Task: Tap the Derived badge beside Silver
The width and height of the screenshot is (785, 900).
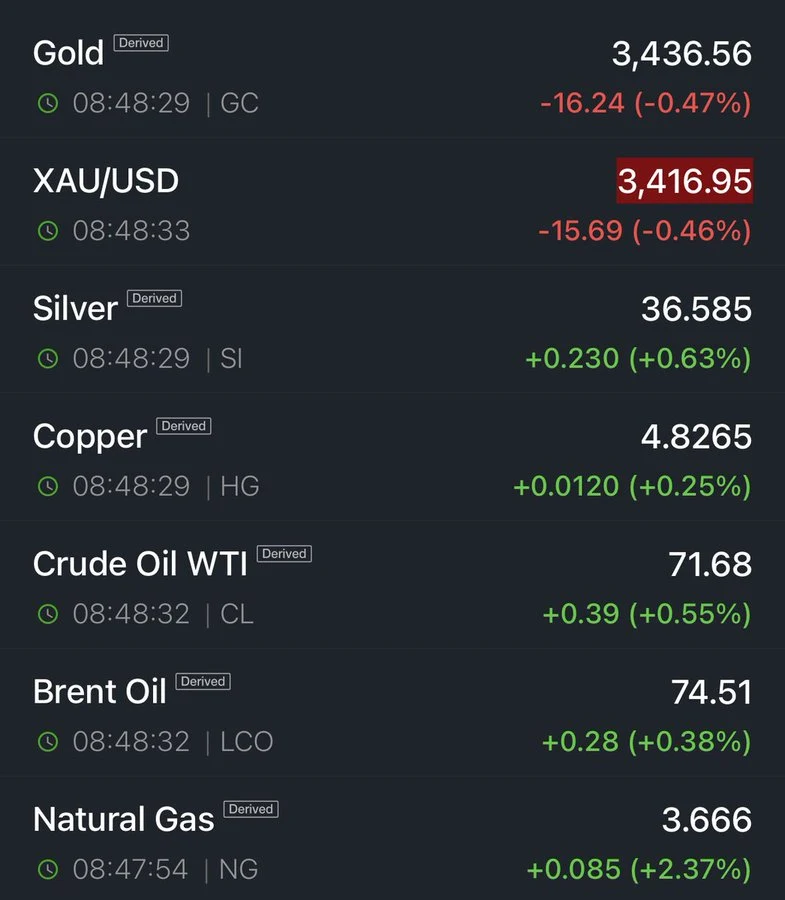Action: 154,298
